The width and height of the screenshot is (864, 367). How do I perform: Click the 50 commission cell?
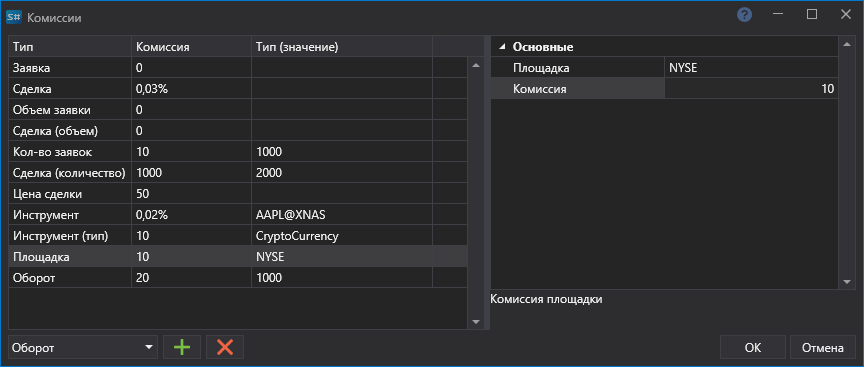click(192, 194)
